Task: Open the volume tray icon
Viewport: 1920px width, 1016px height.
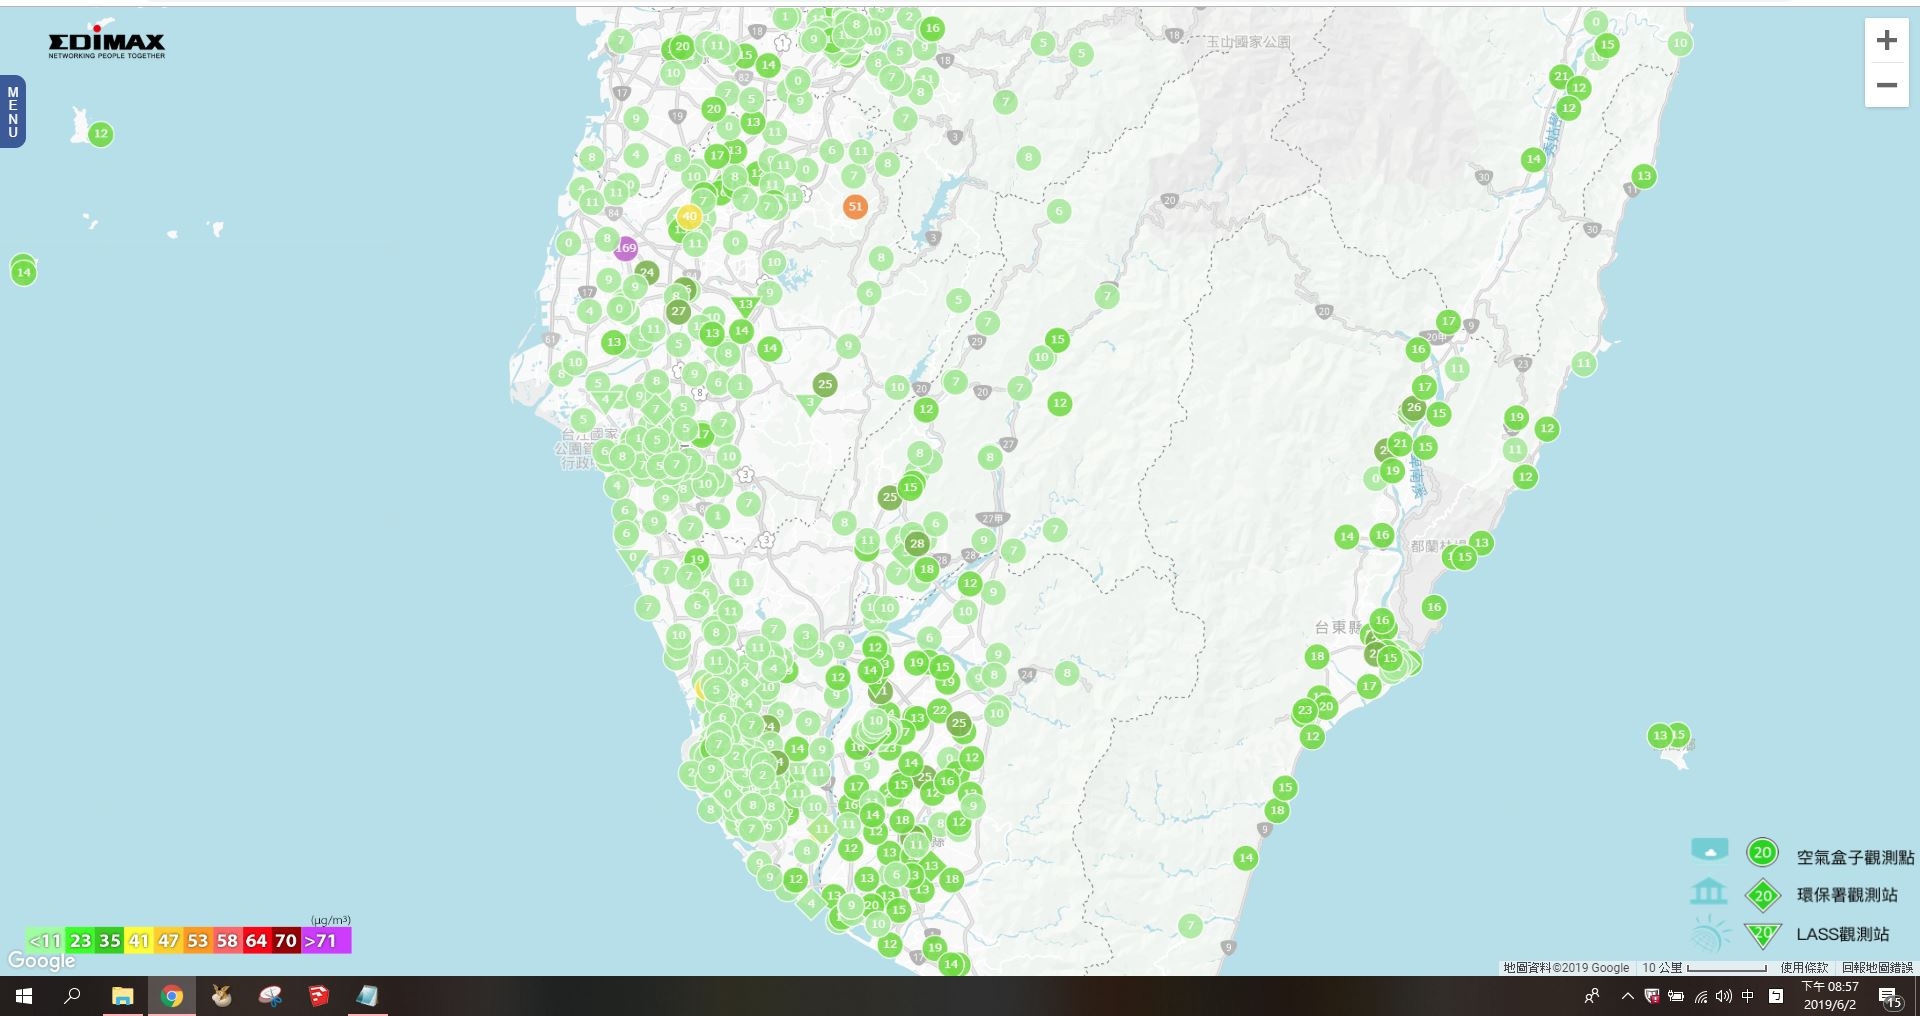Action: point(1724,996)
